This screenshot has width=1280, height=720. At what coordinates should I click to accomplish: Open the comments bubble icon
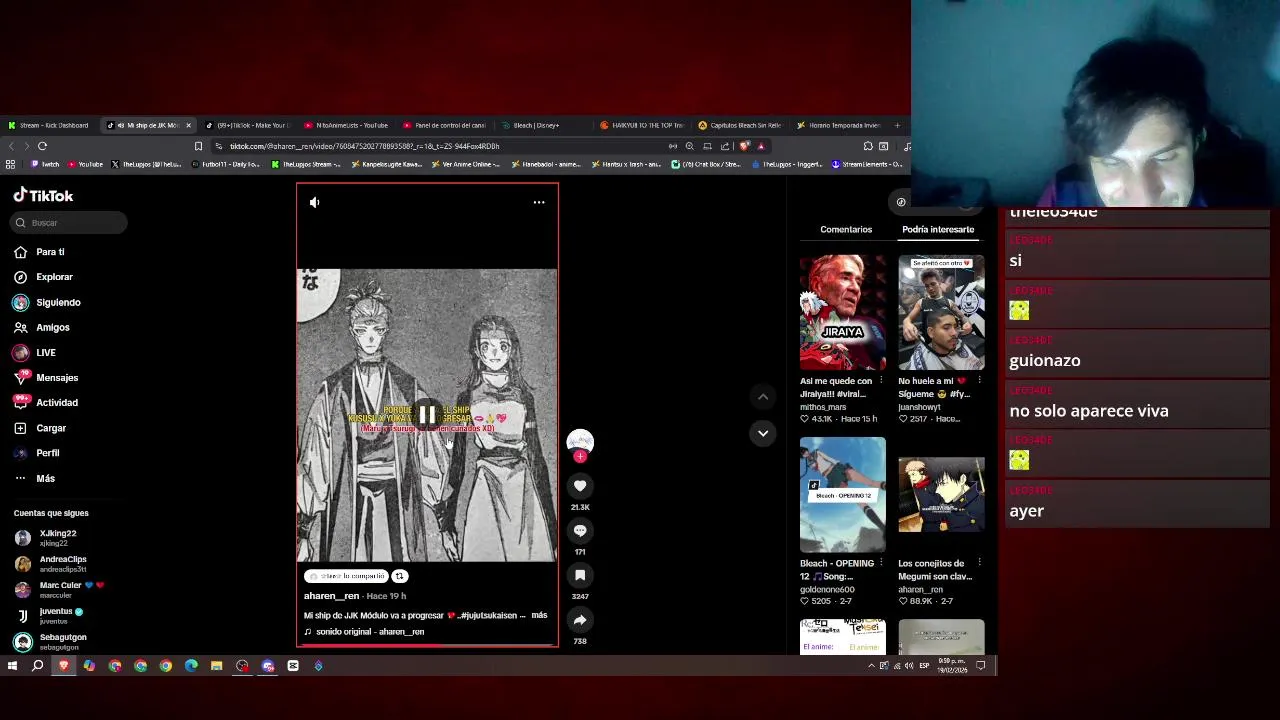(x=580, y=531)
